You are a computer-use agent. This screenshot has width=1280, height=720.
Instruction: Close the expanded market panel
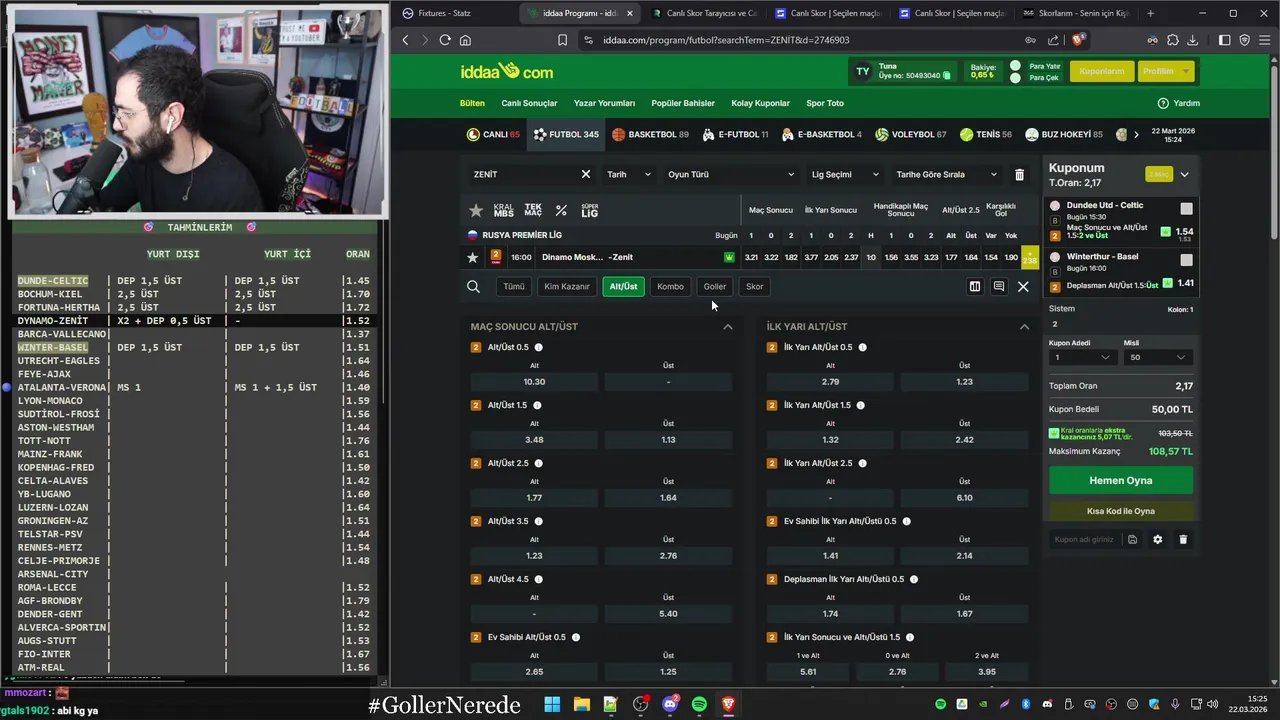[x=1023, y=287]
